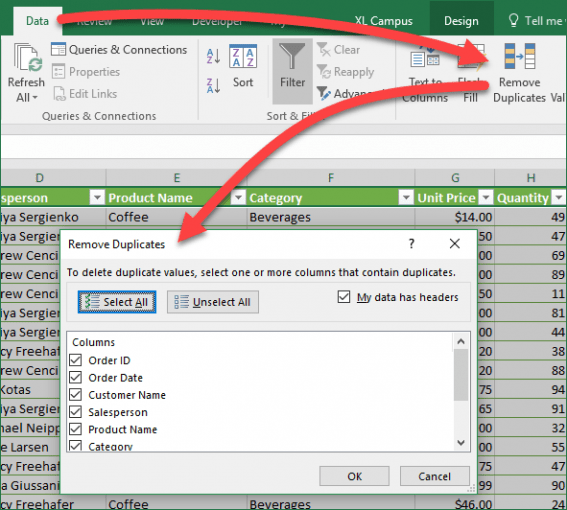The image size is (567, 510).
Task: Expand Refresh All dropdown arrow
Action: pyautogui.click(x=35, y=97)
